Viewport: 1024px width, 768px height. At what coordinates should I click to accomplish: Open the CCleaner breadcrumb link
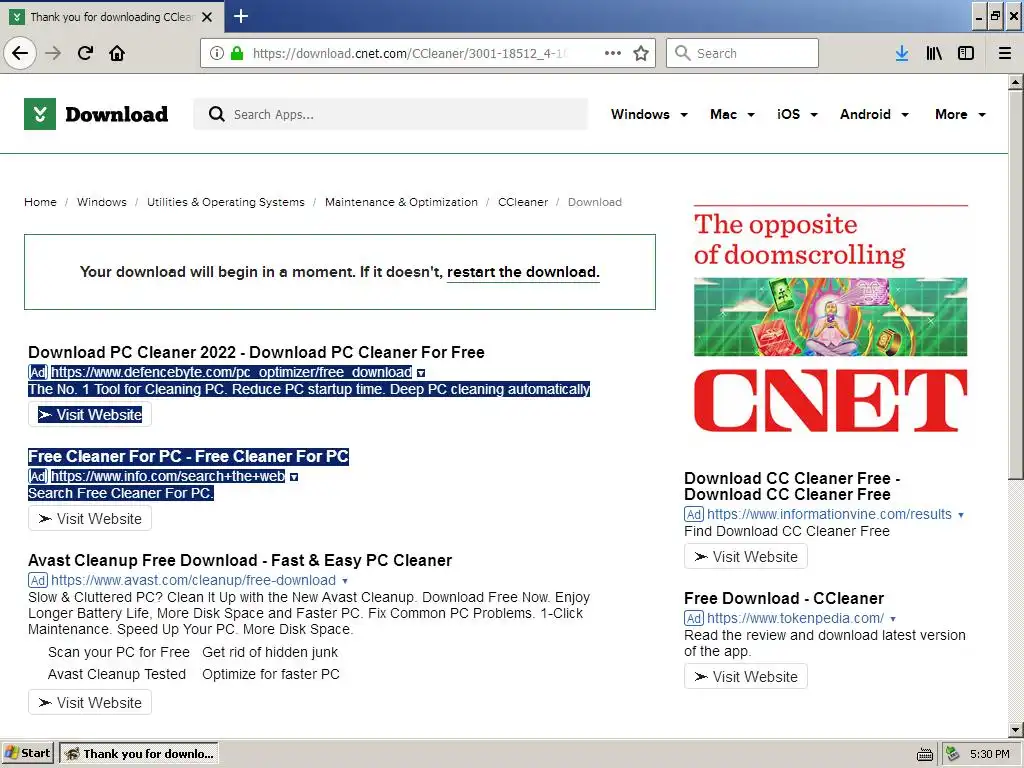[x=523, y=202]
